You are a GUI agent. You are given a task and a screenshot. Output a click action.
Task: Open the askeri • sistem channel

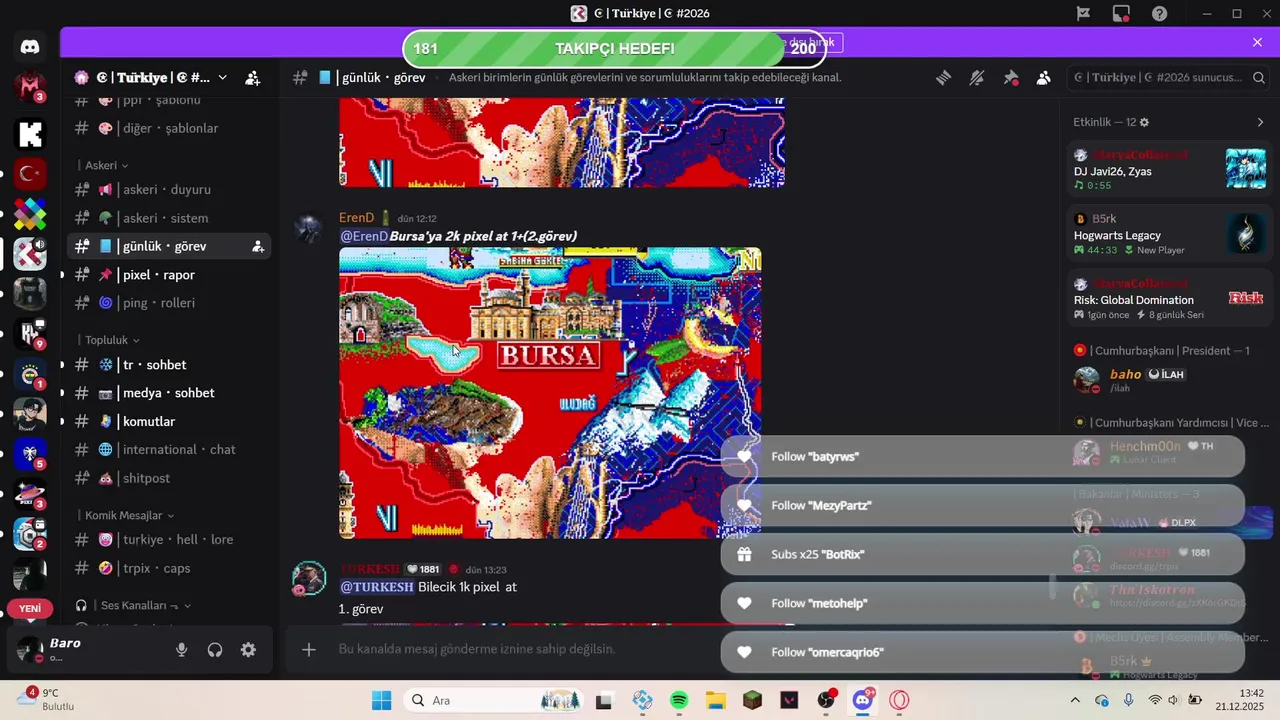click(x=168, y=218)
